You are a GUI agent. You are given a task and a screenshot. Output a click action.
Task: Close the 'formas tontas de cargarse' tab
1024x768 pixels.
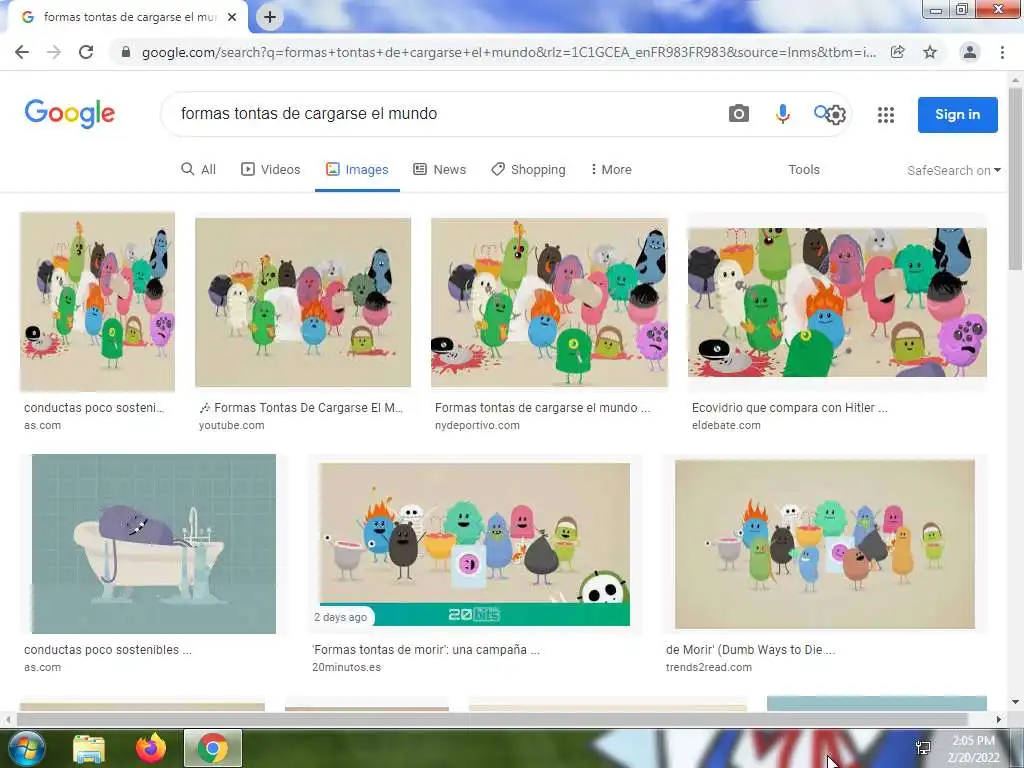pyautogui.click(x=232, y=17)
